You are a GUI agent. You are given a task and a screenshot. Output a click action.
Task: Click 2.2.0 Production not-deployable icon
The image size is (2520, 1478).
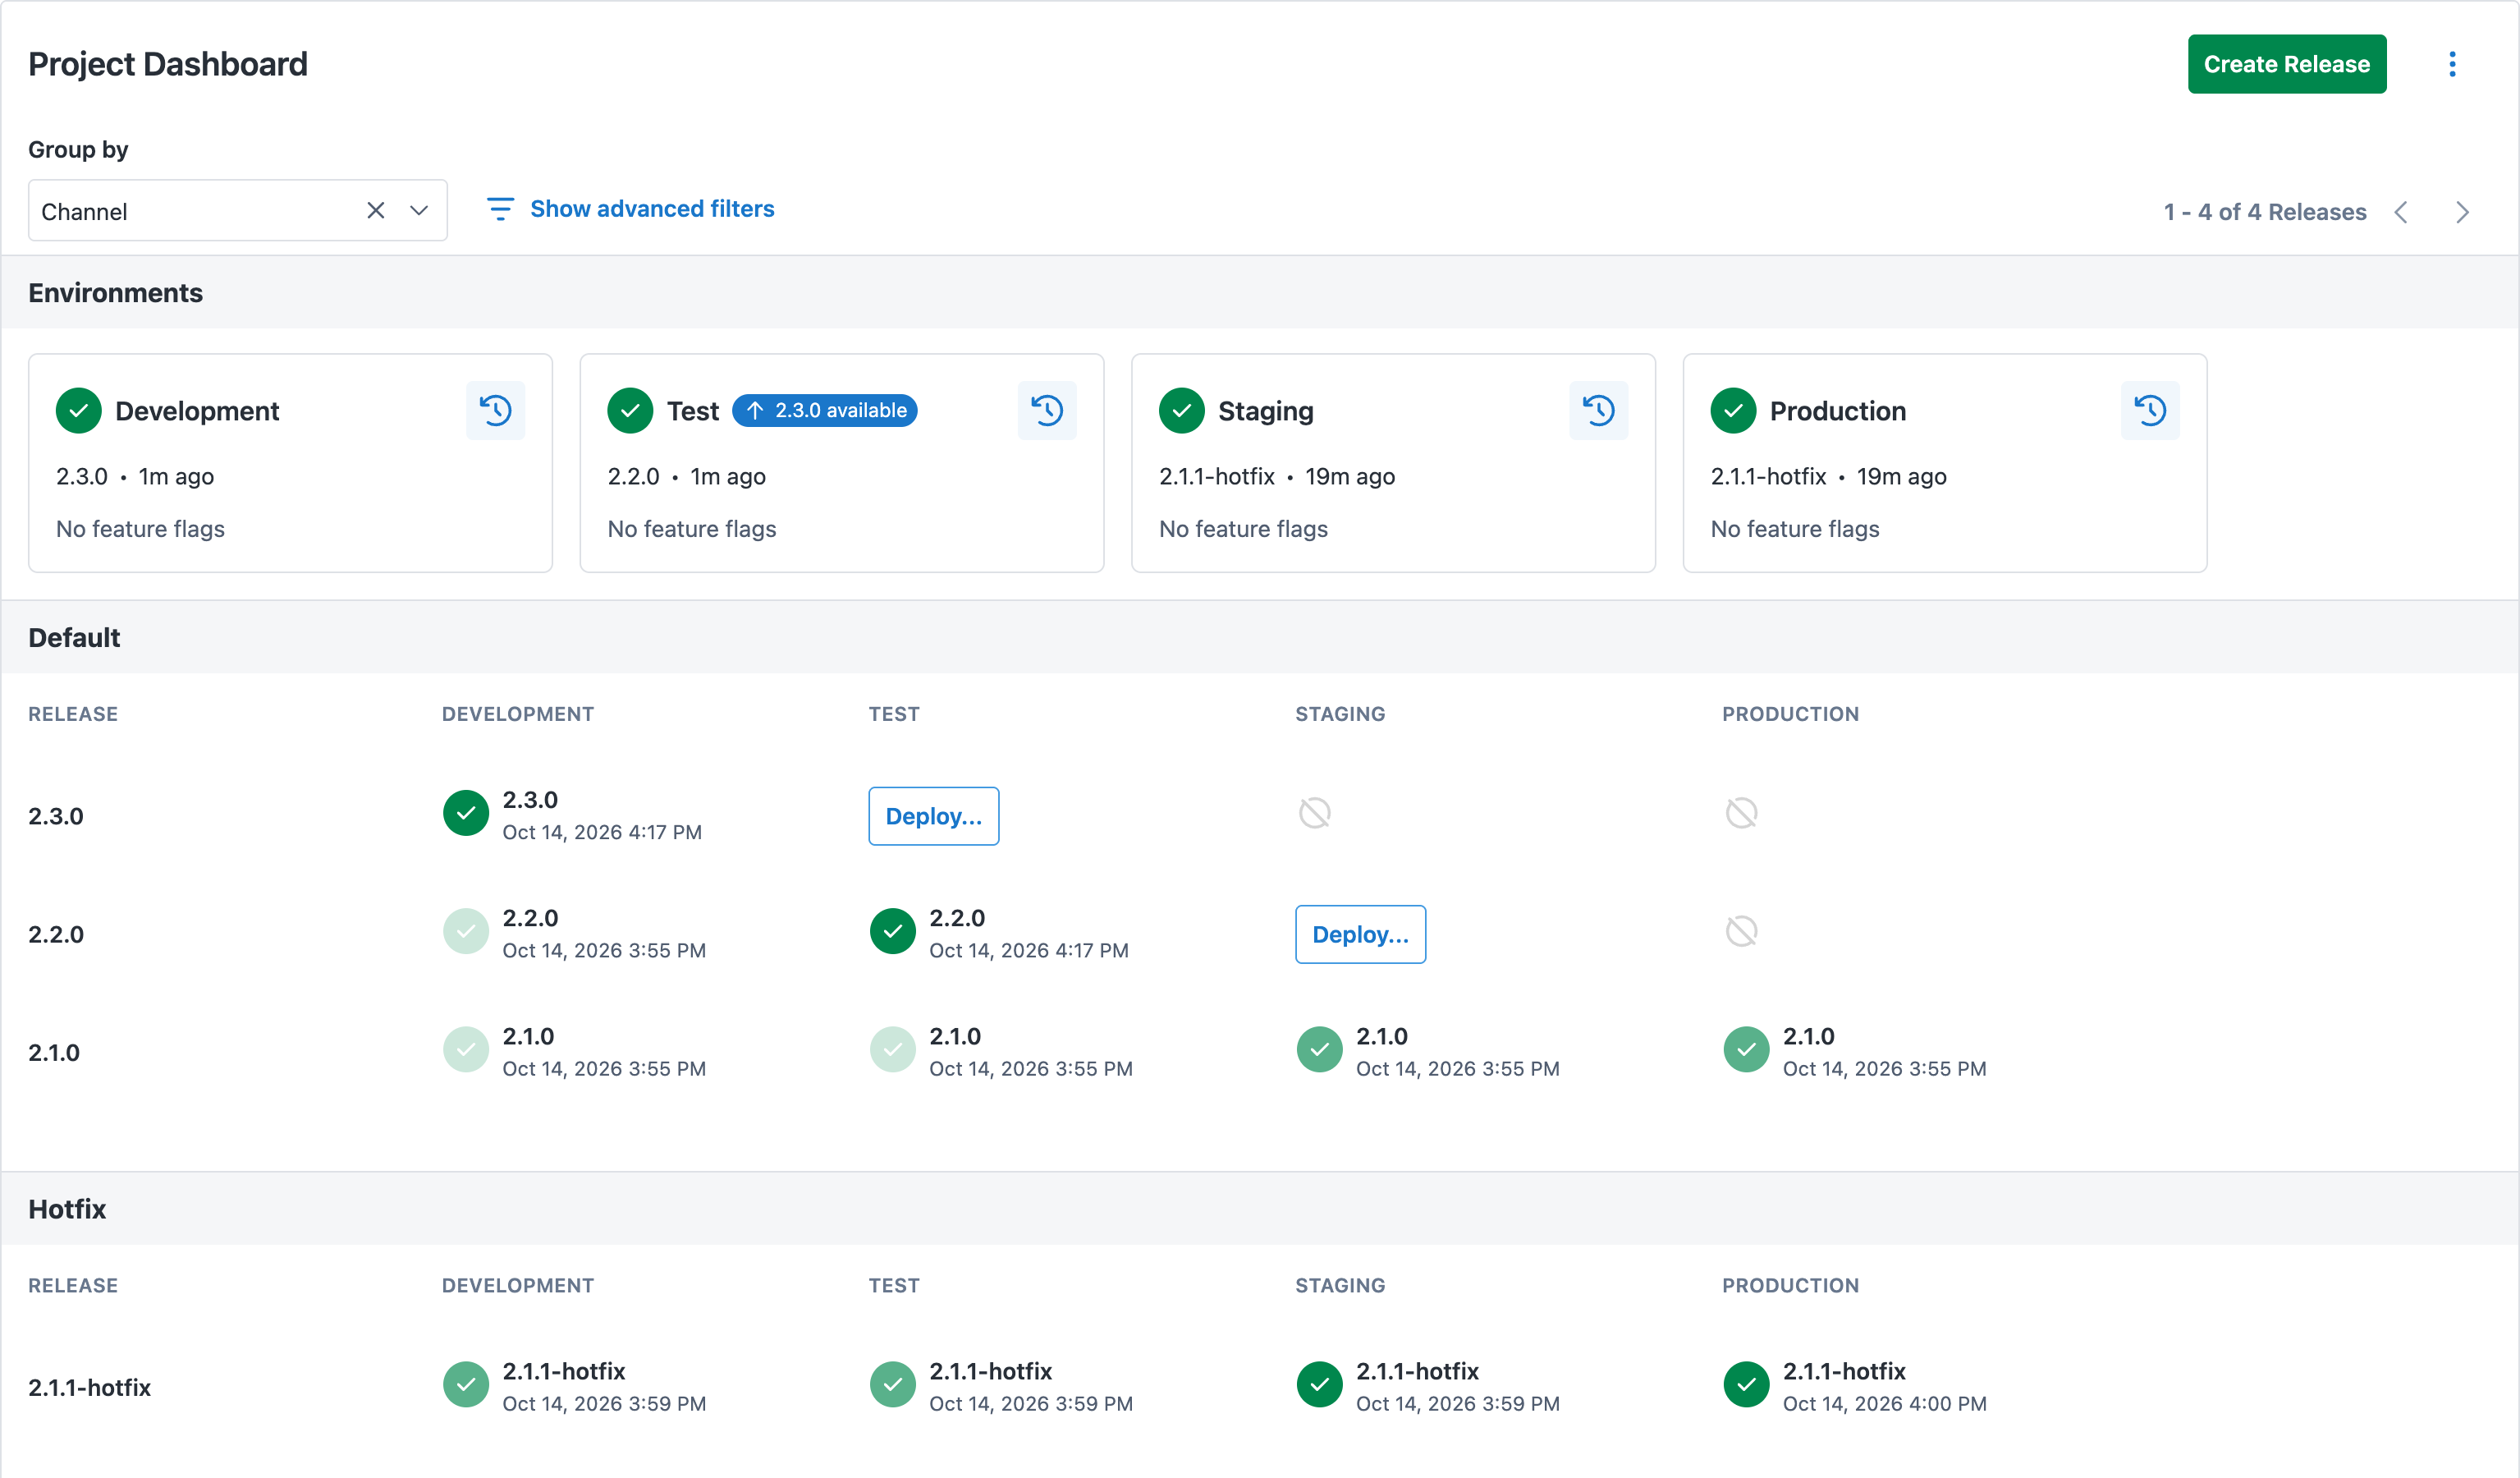tap(1742, 931)
